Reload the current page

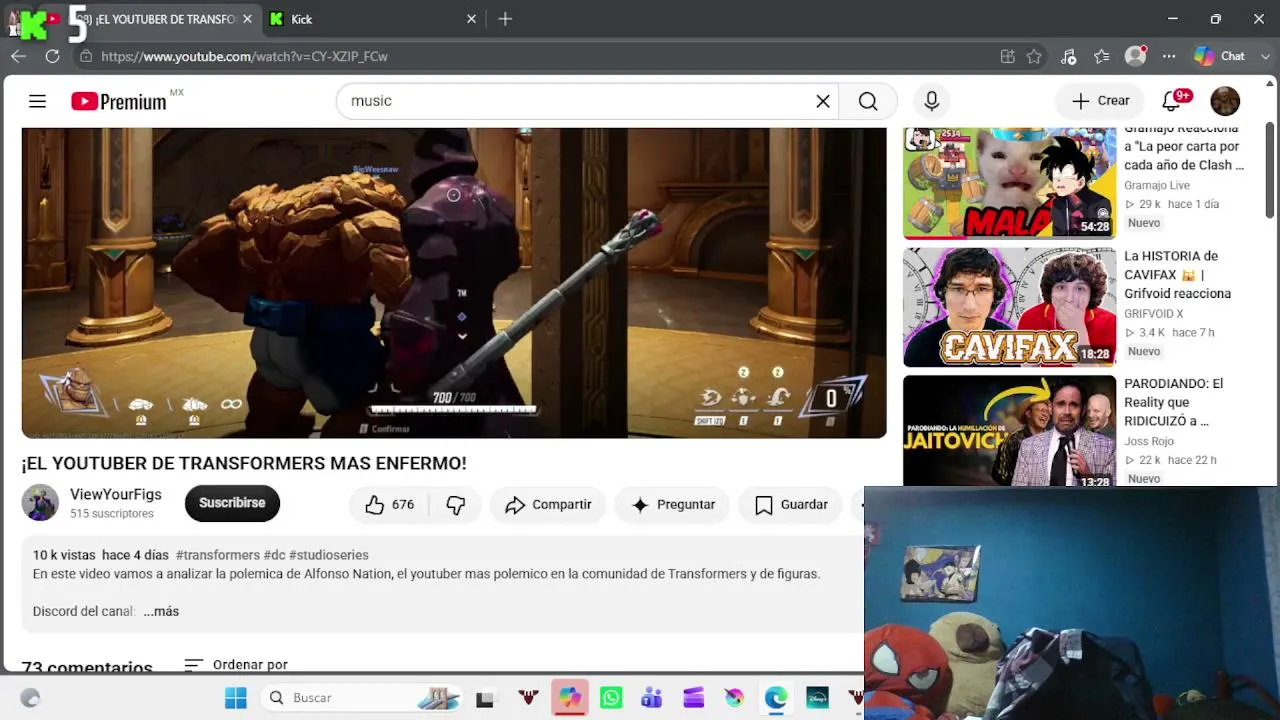52,57
